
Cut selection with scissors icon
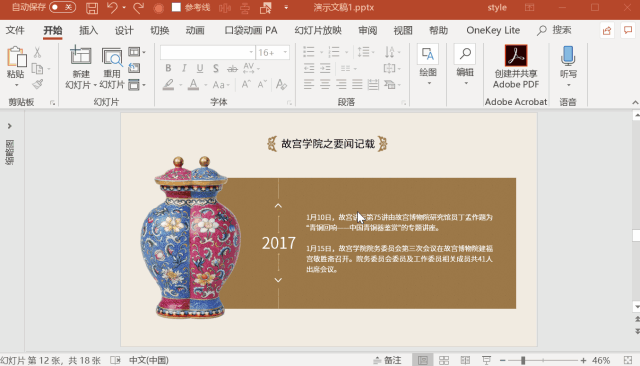point(37,52)
